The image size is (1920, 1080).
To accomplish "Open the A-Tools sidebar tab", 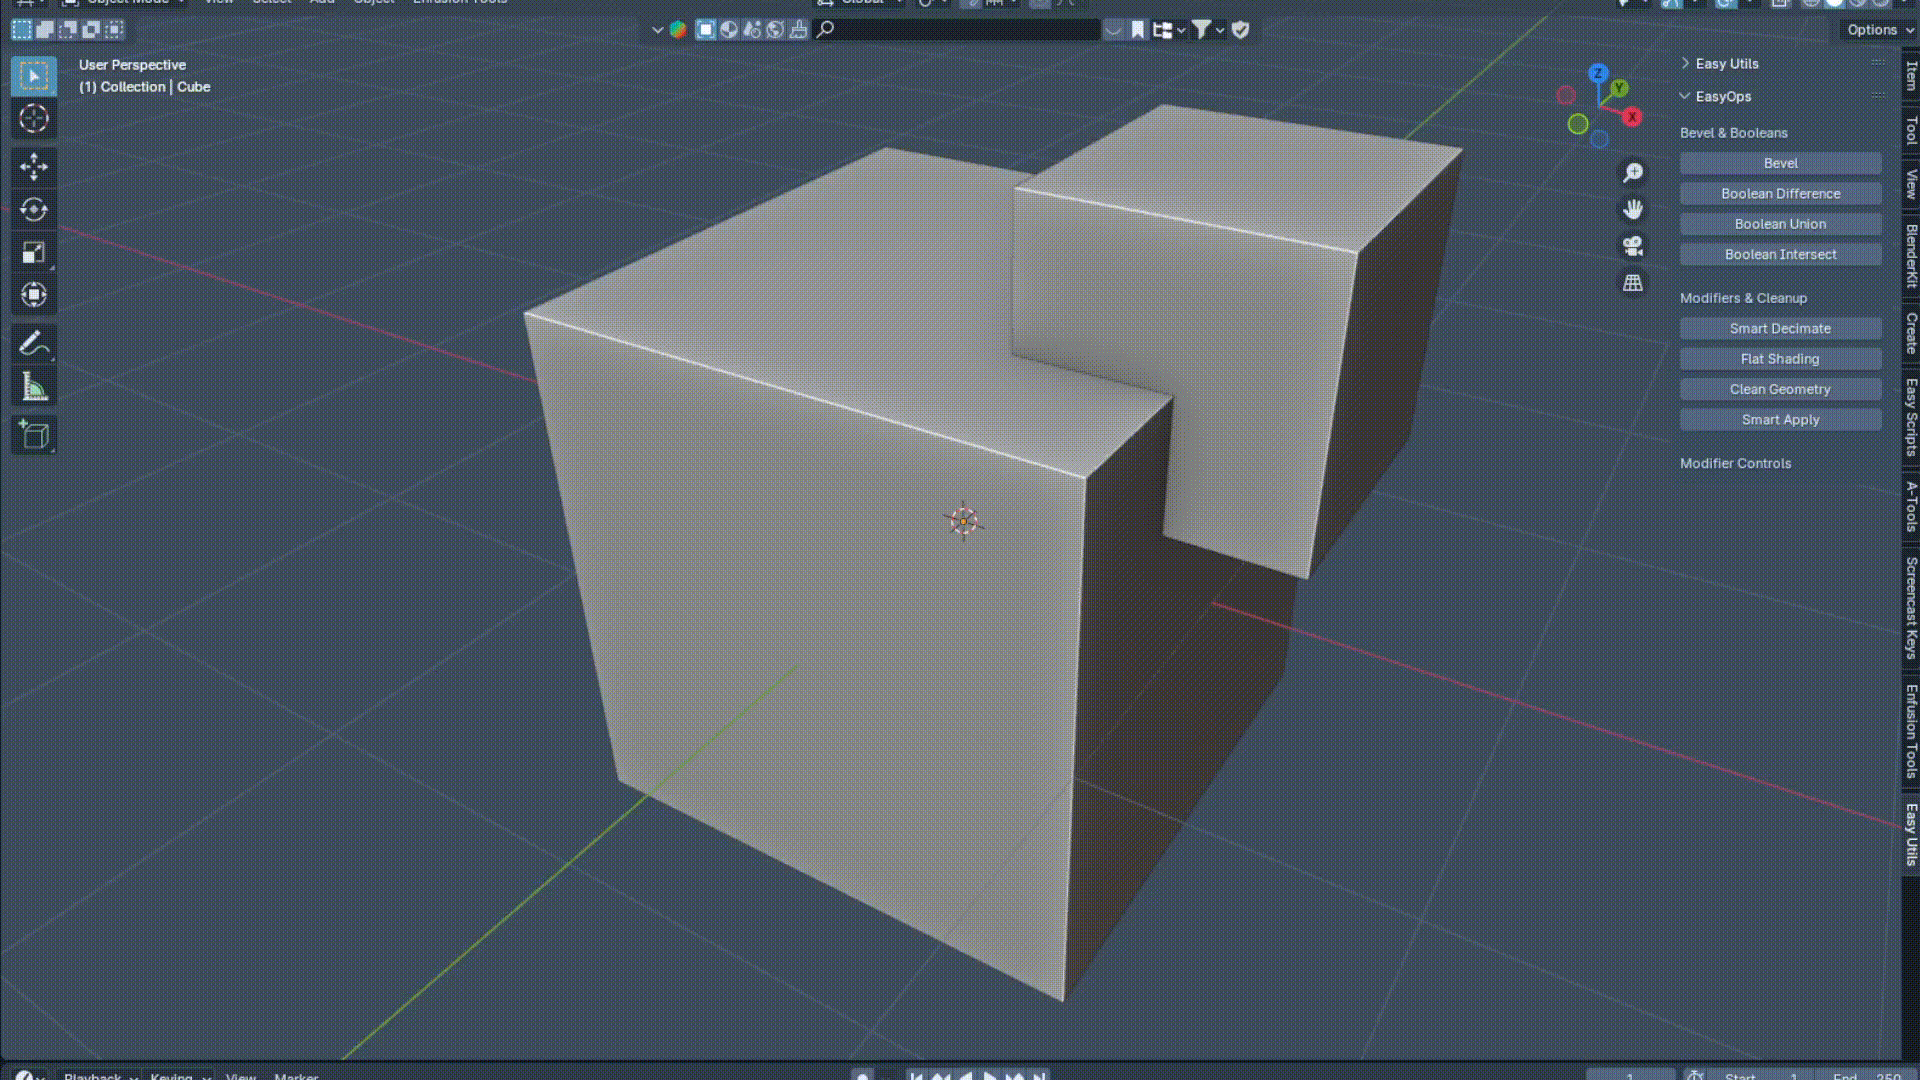I will point(1911,507).
